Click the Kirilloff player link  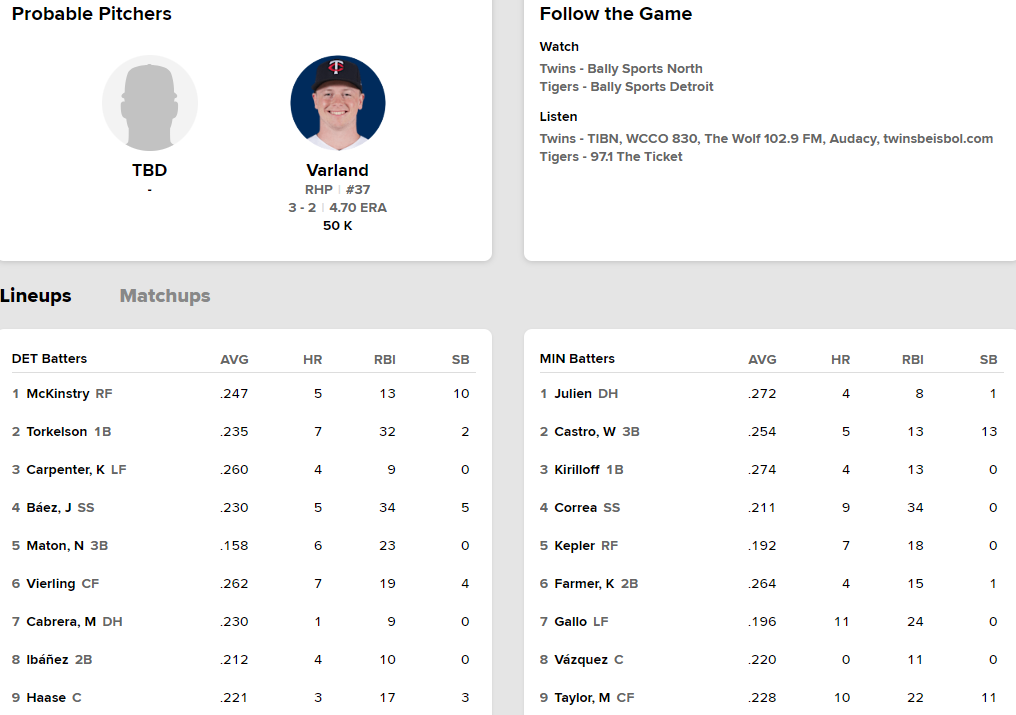tap(579, 470)
